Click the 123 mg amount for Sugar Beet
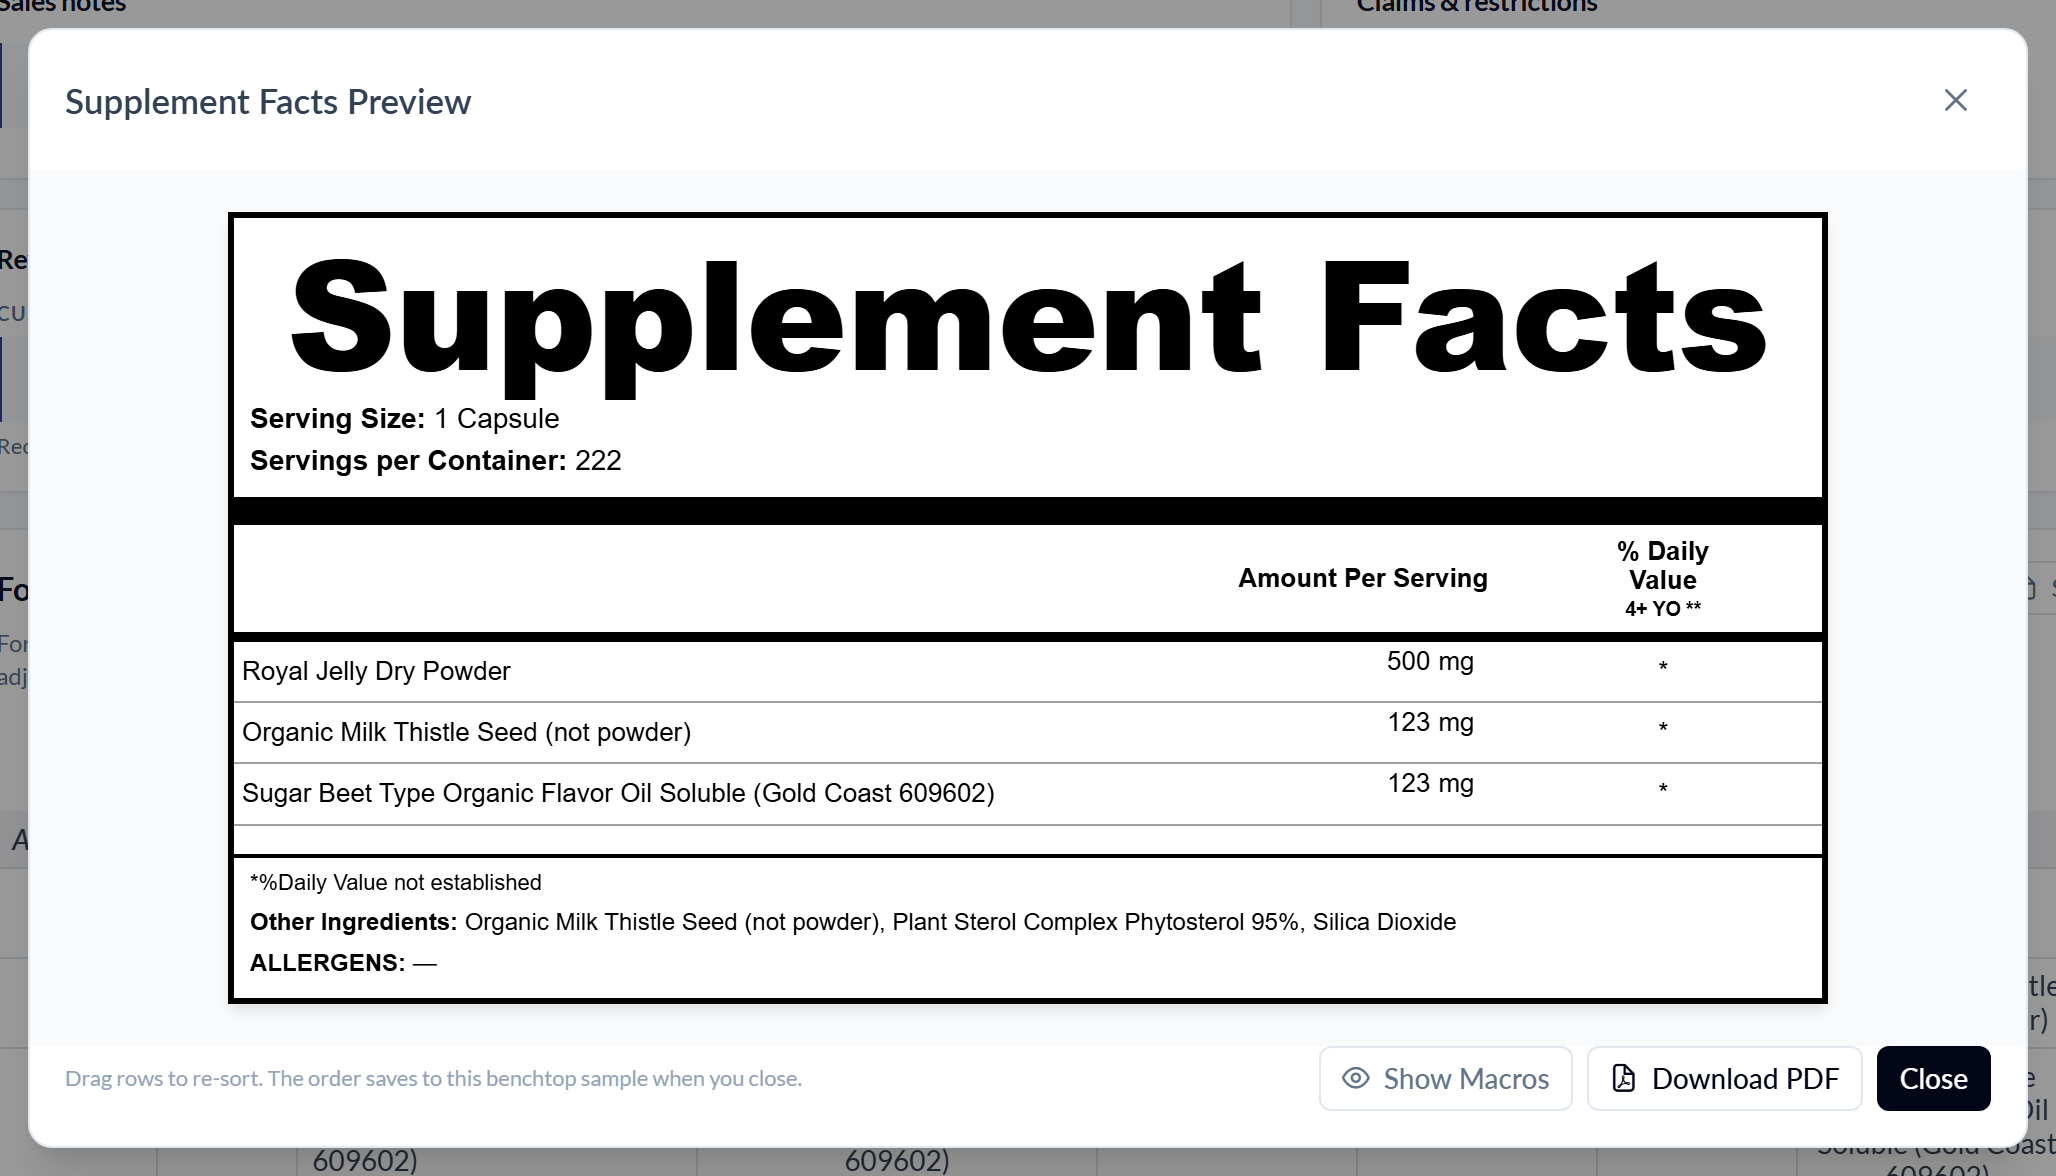Viewport: 2056px width, 1176px height. (x=1430, y=783)
